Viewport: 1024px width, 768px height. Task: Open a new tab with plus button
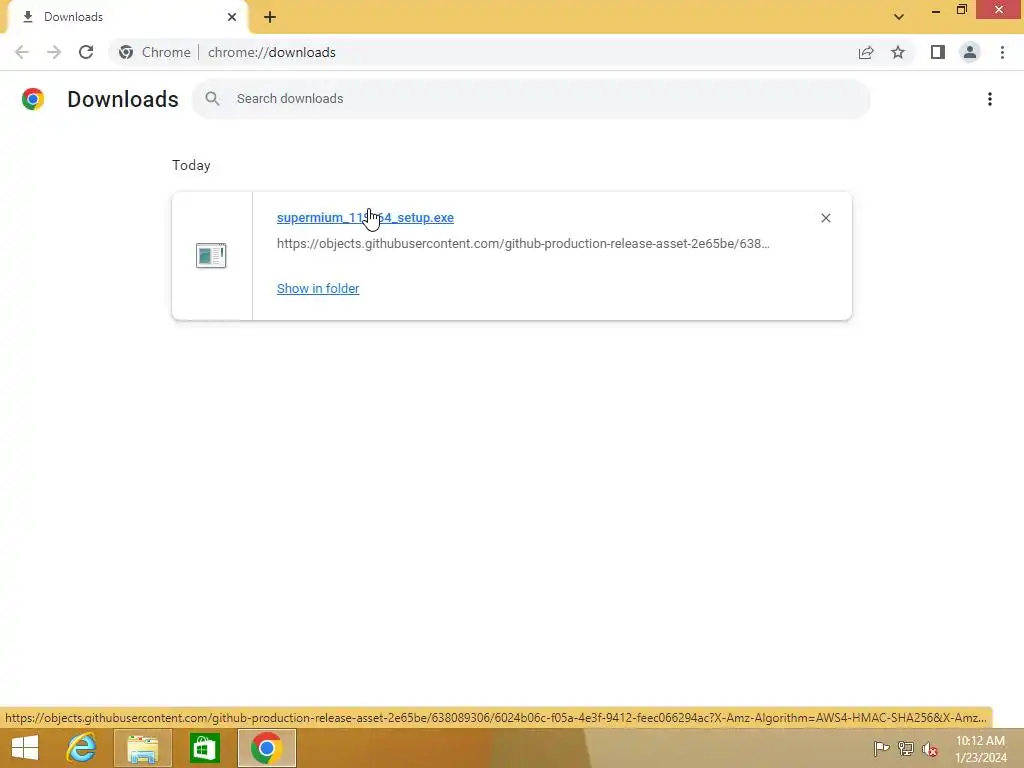pos(270,17)
